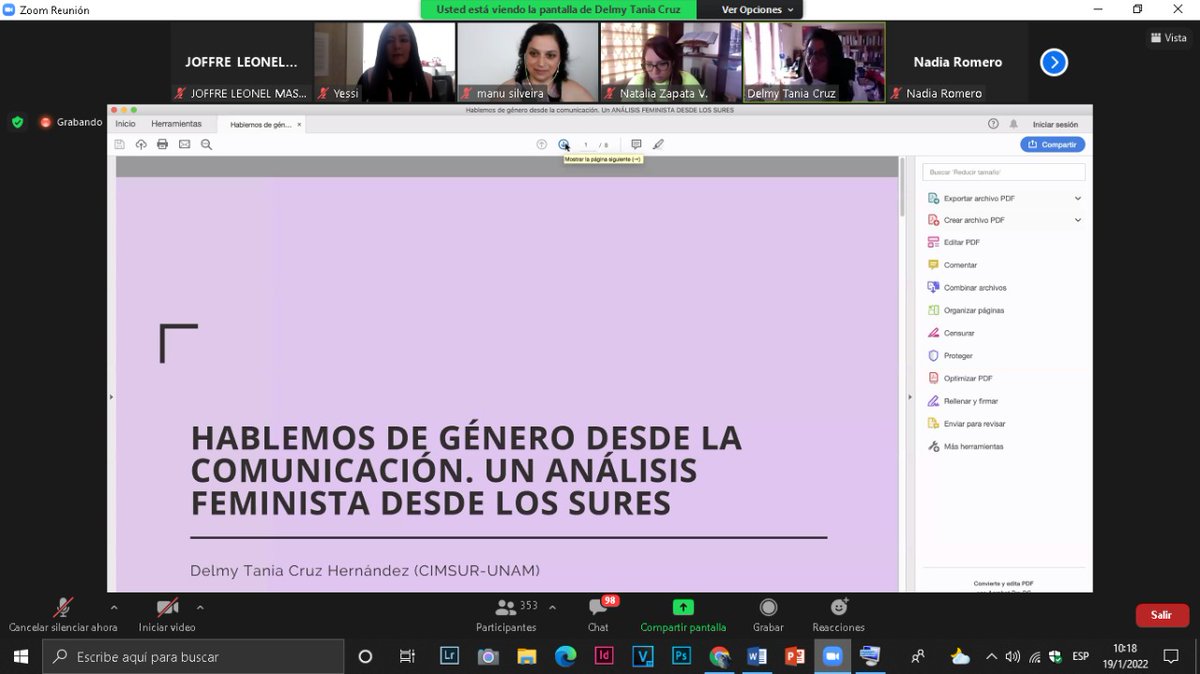Click the Acrobat print icon
1200x674 pixels.
162,144
